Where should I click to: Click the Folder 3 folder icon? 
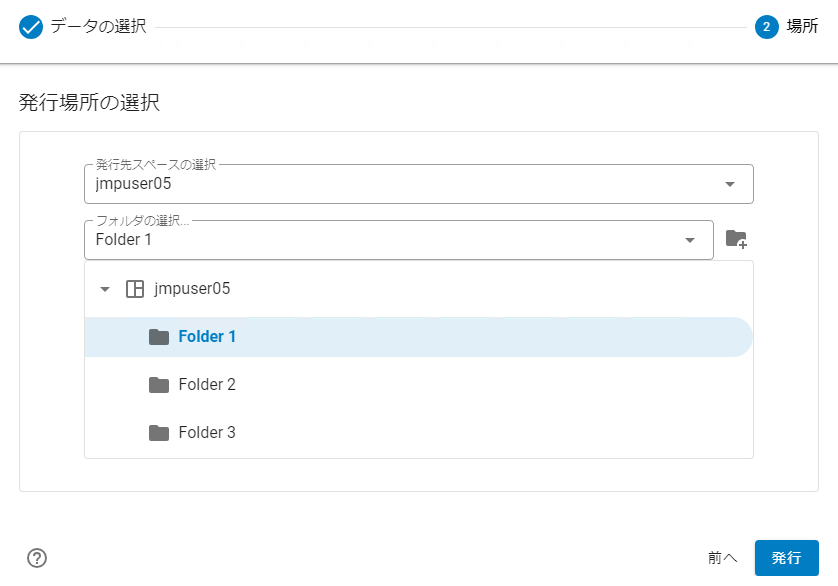coord(159,432)
